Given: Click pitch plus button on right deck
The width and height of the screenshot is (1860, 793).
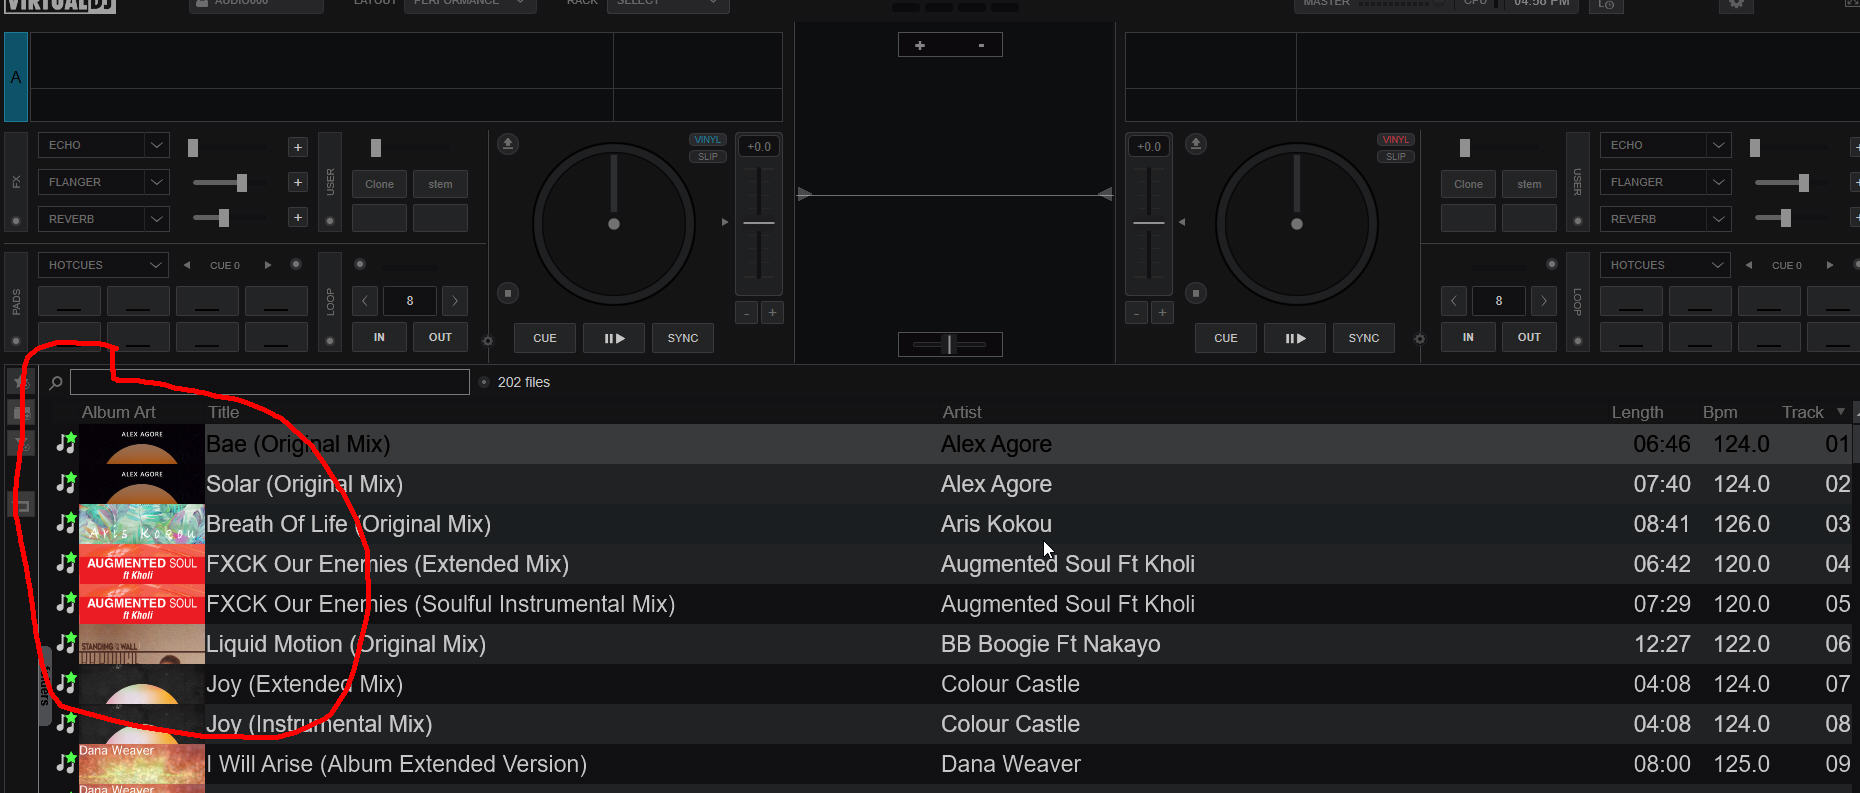Looking at the screenshot, I should (1162, 313).
